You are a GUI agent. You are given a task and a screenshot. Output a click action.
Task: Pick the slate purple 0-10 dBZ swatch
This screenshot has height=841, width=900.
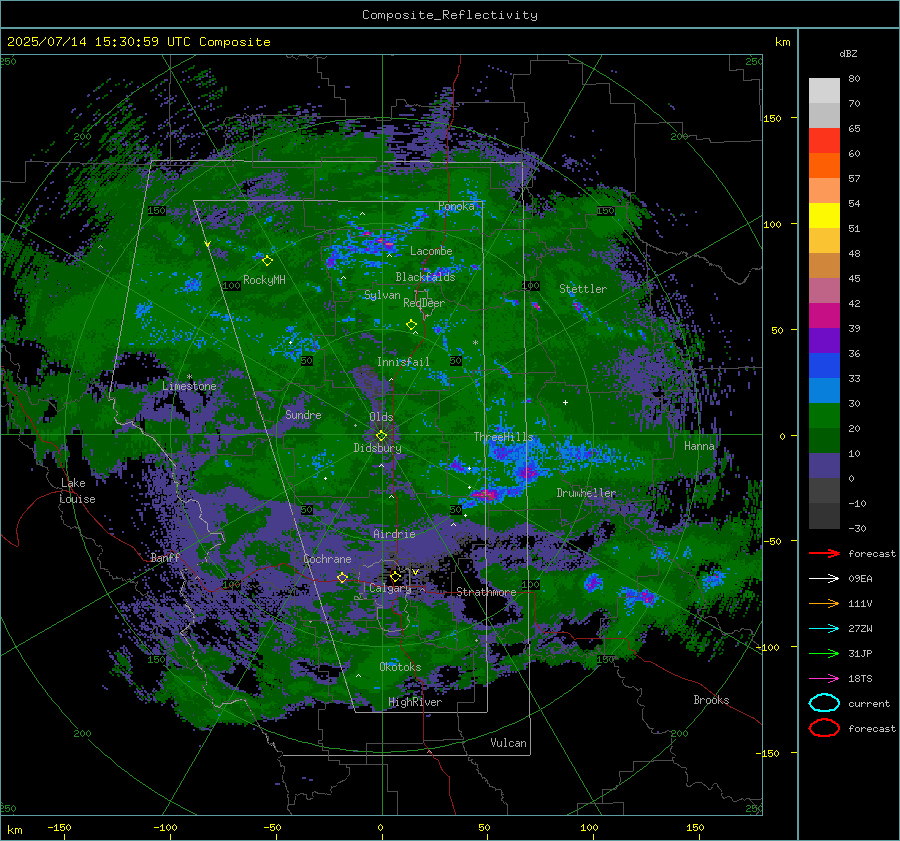point(824,465)
